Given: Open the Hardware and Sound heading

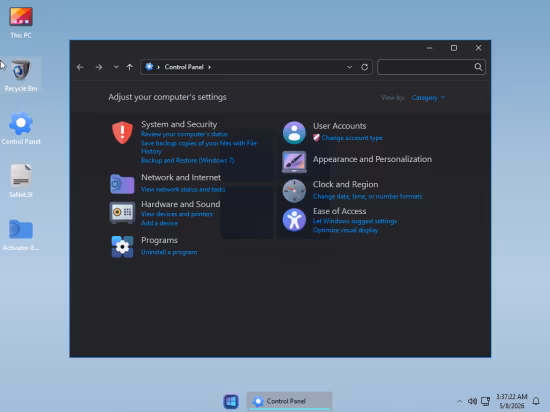Looking at the screenshot, I should 181,204.
